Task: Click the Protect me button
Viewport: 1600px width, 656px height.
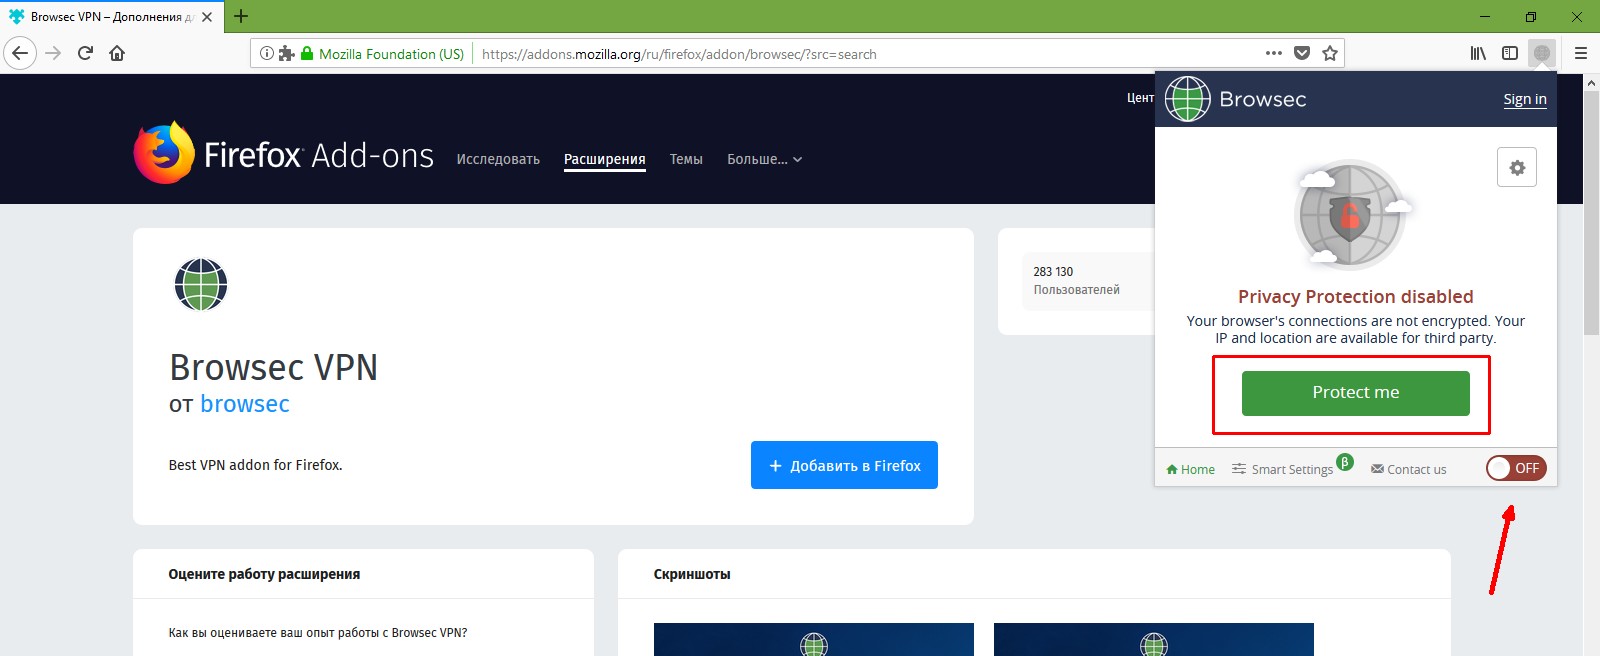Action: 1356,393
